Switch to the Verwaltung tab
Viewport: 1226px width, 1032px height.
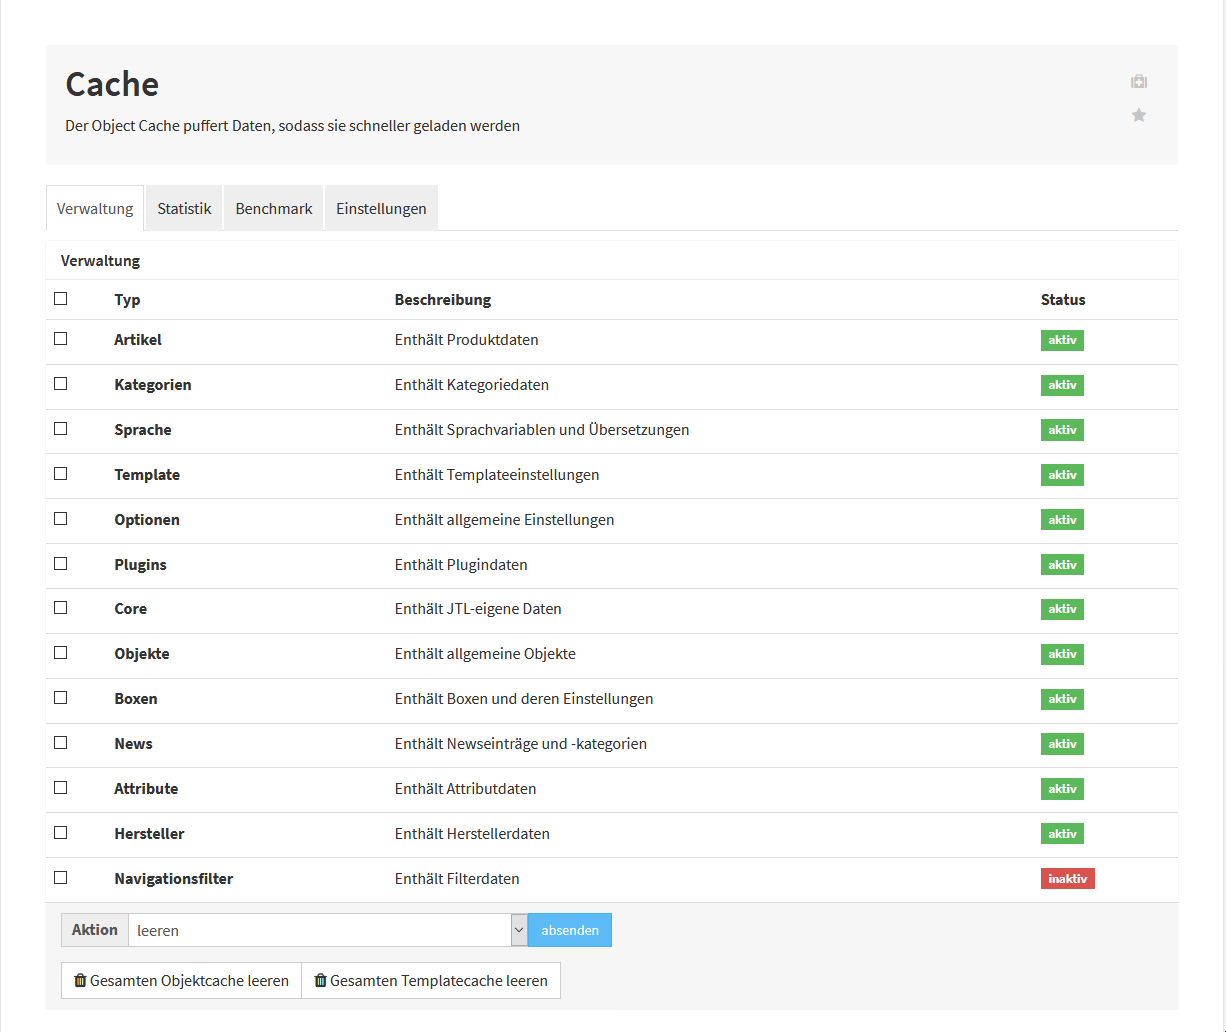[x=95, y=208]
